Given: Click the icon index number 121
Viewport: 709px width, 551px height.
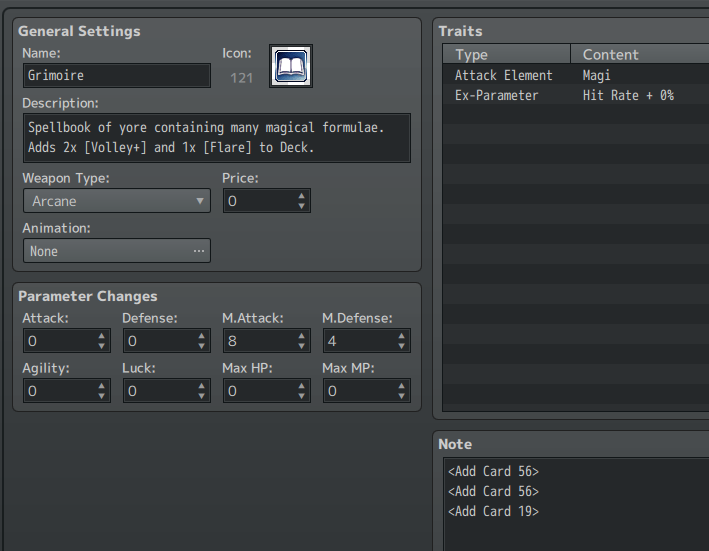Looking at the screenshot, I should tap(241, 78).
